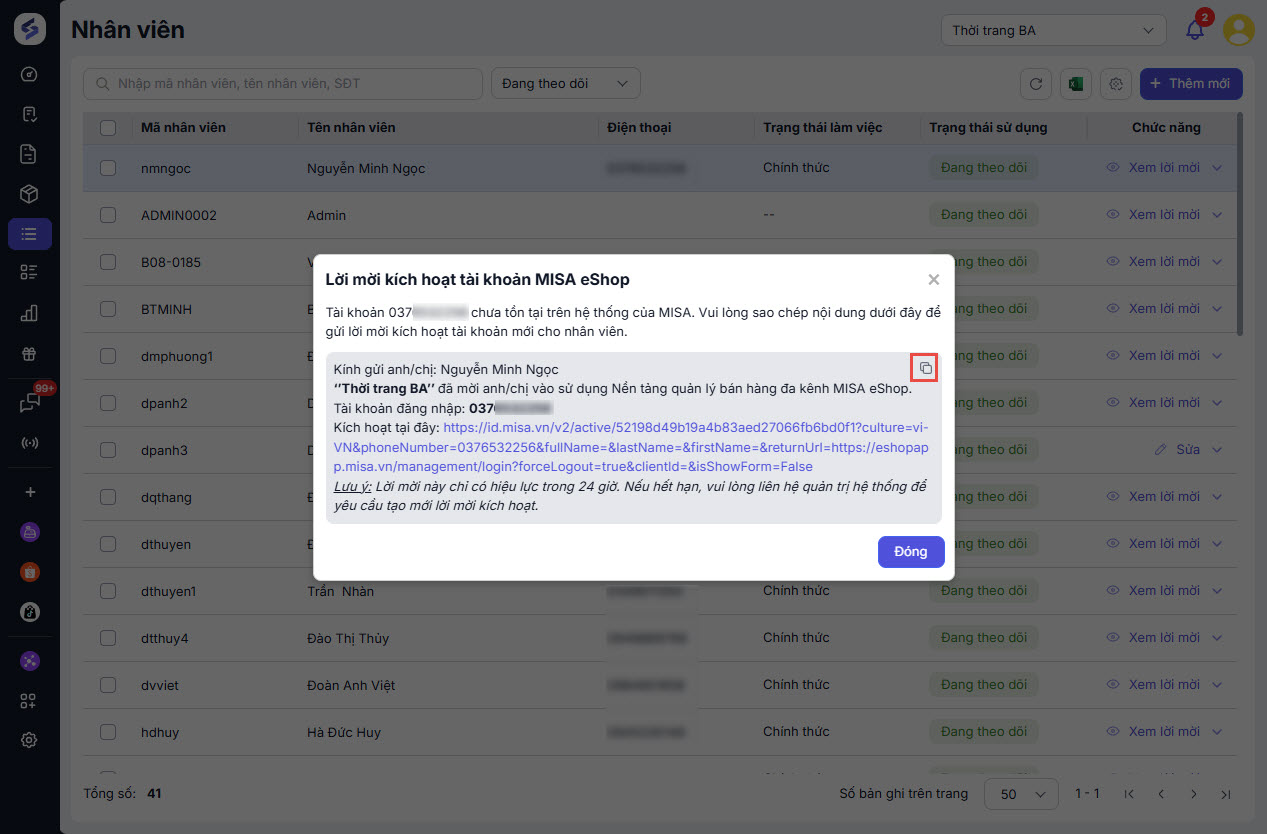Toggle the select-all checkbox in the table header
The width and height of the screenshot is (1267, 834).
click(108, 128)
